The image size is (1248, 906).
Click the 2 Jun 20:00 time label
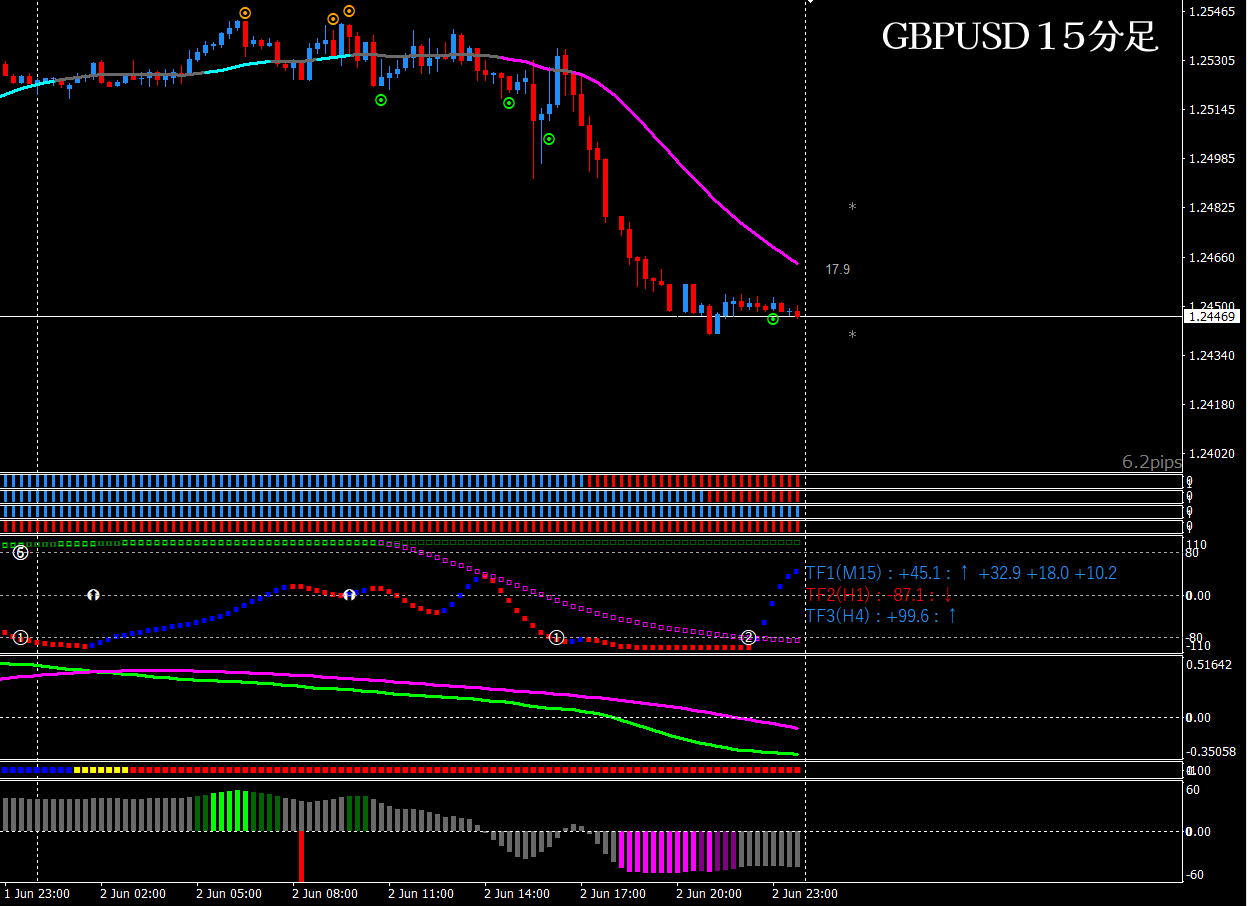click(x=709, y=894)
